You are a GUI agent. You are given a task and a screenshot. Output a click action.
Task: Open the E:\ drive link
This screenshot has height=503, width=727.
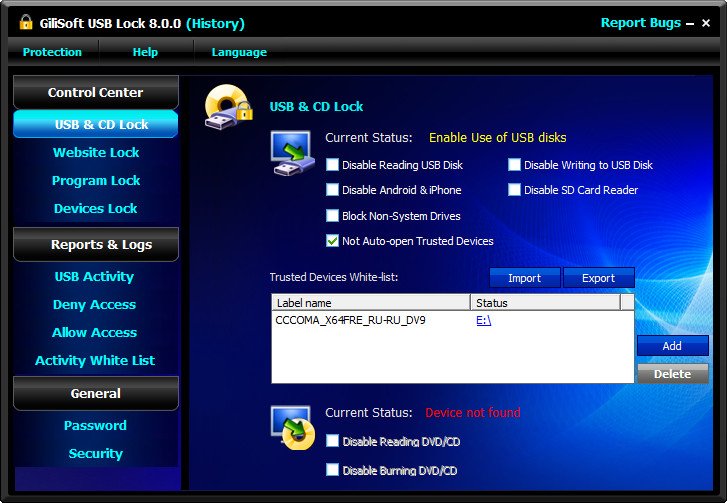(484, 320)
